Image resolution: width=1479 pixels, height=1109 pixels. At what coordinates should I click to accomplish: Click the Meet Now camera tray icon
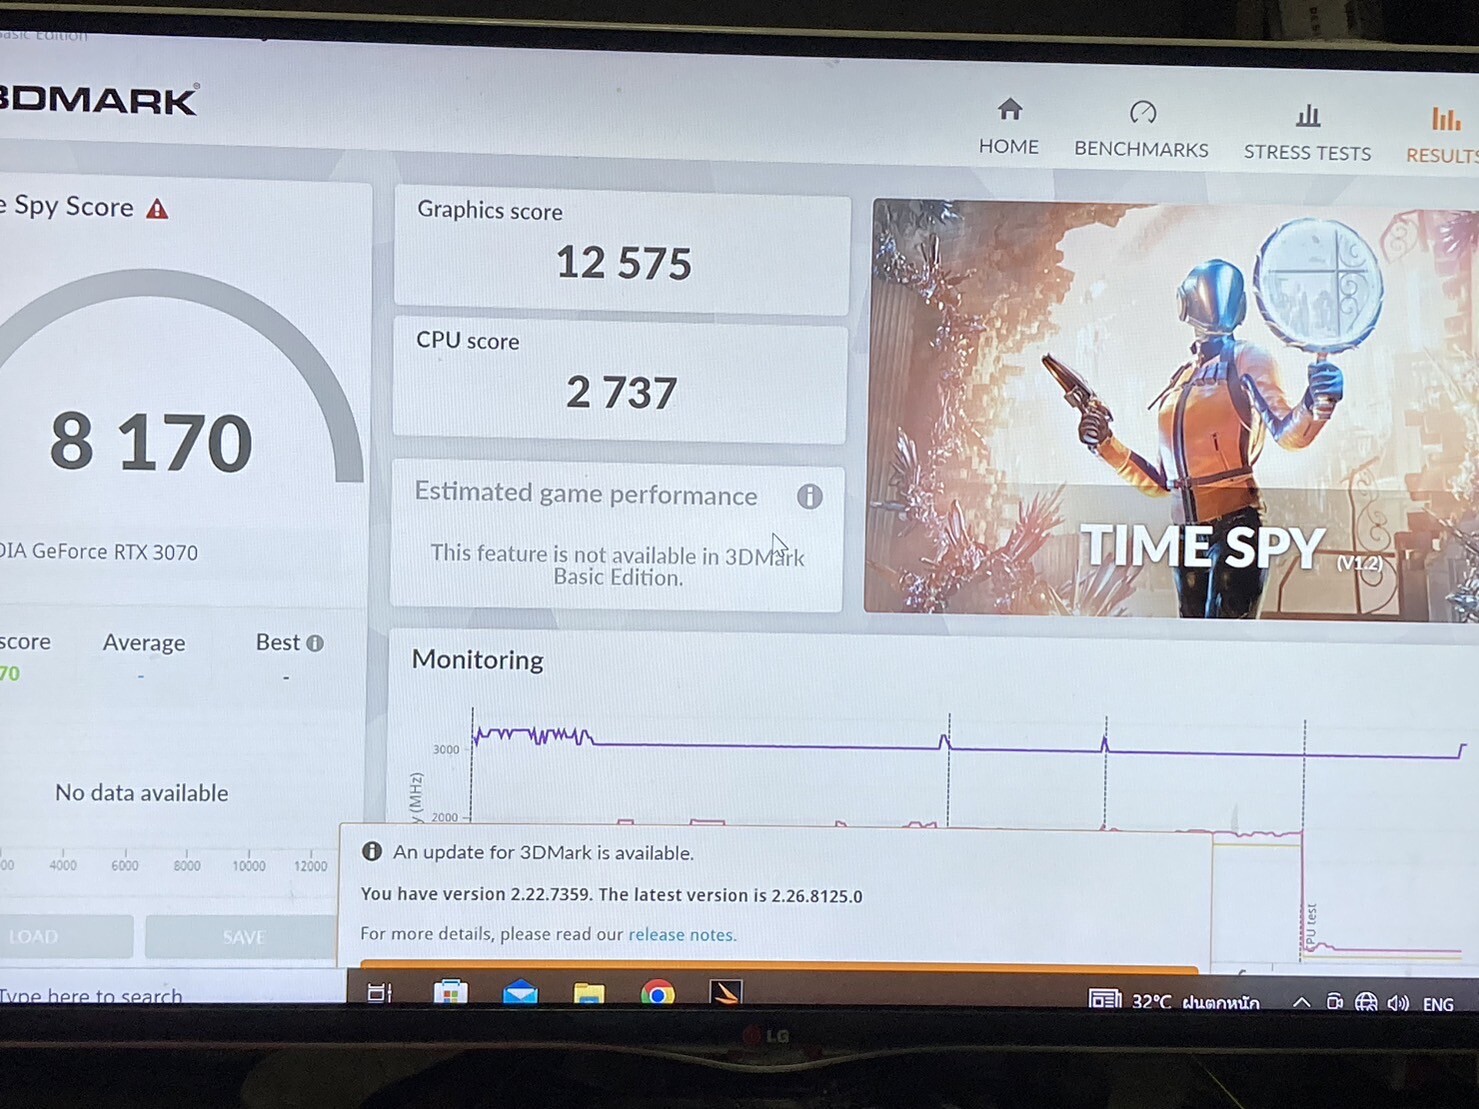(x=1334, y=1002)
